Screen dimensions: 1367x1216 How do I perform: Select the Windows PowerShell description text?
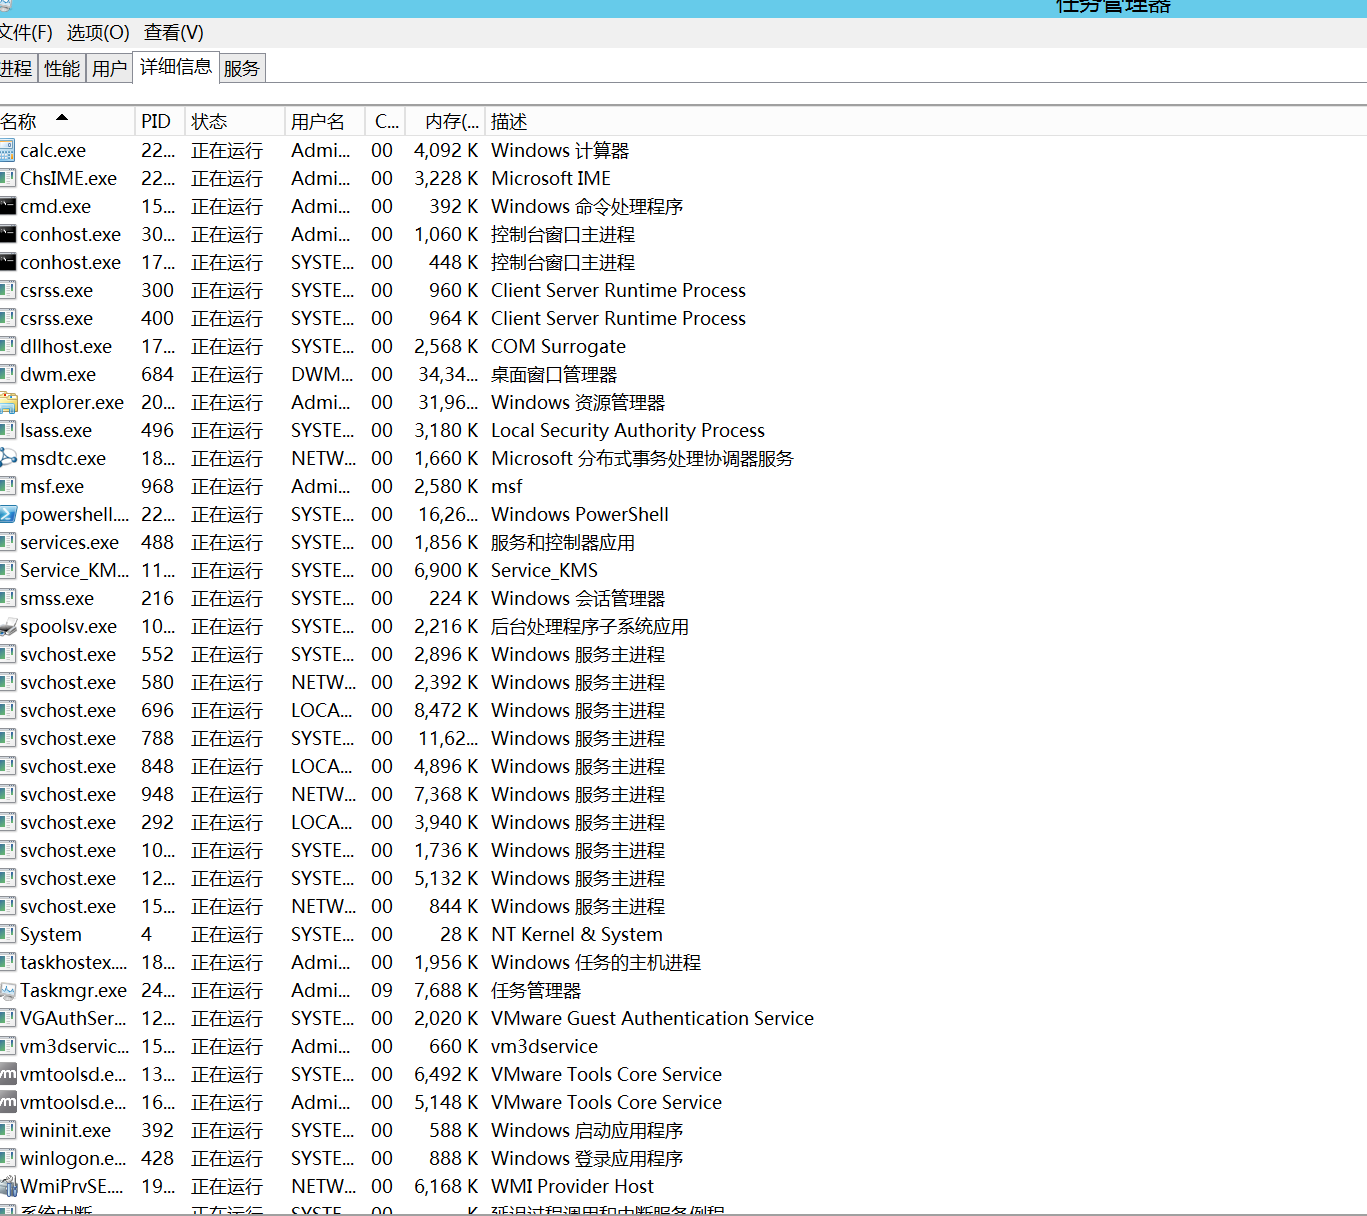(x=580, y=515)
